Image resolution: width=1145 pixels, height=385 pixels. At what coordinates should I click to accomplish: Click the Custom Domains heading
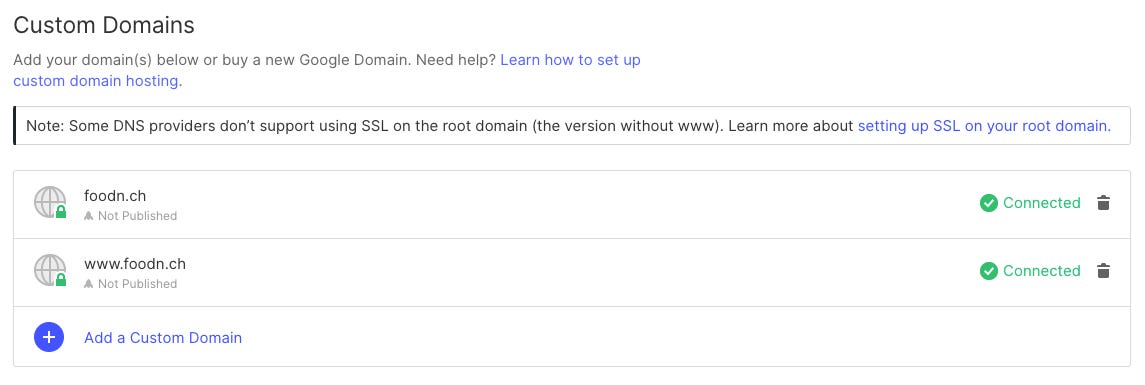tap(104, 26)
